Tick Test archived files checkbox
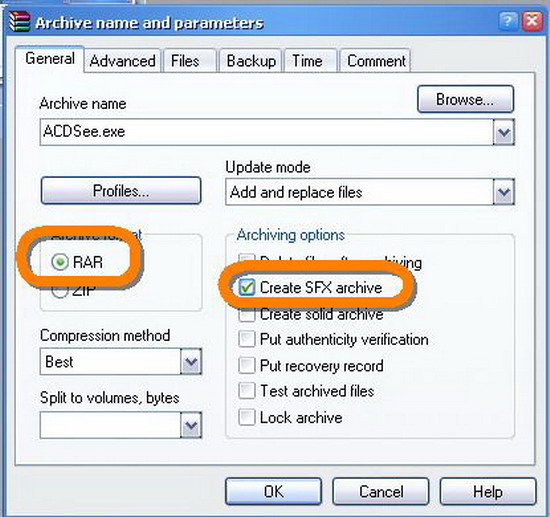The width and height of the screenshot is (550, 517). point(247,391)
